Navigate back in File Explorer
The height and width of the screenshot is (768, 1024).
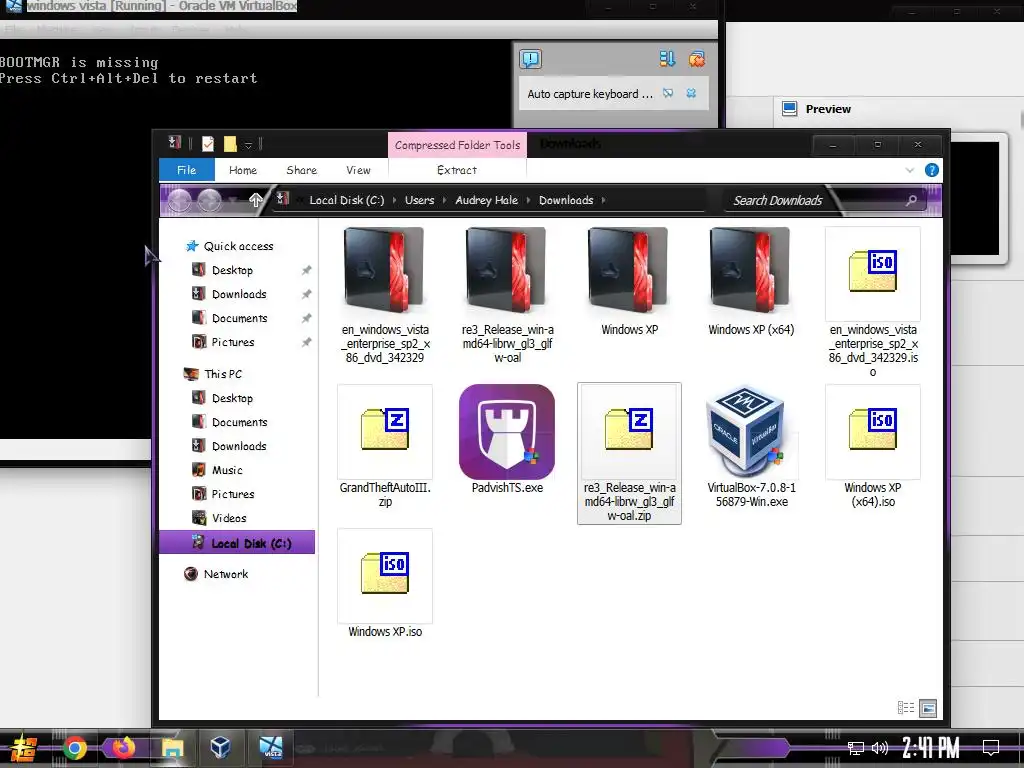coord(180,200)
